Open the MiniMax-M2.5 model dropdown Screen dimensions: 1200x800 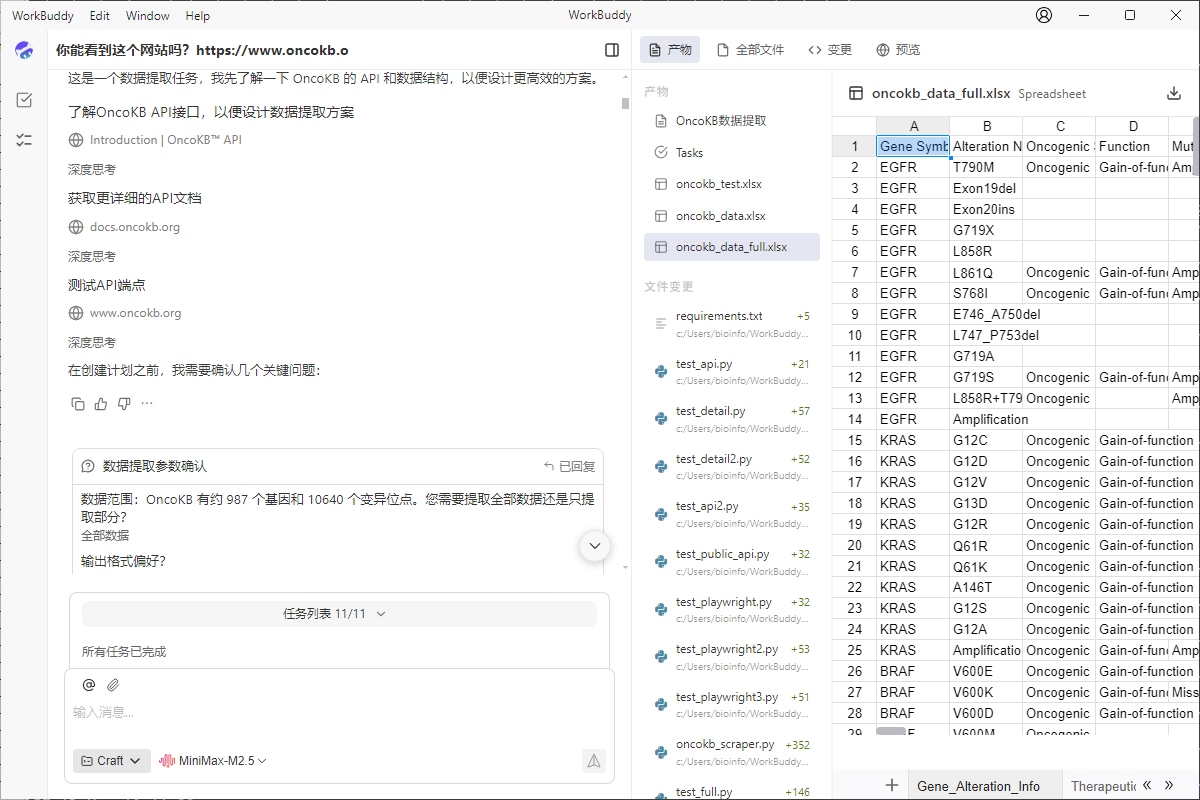coord(214,761)
